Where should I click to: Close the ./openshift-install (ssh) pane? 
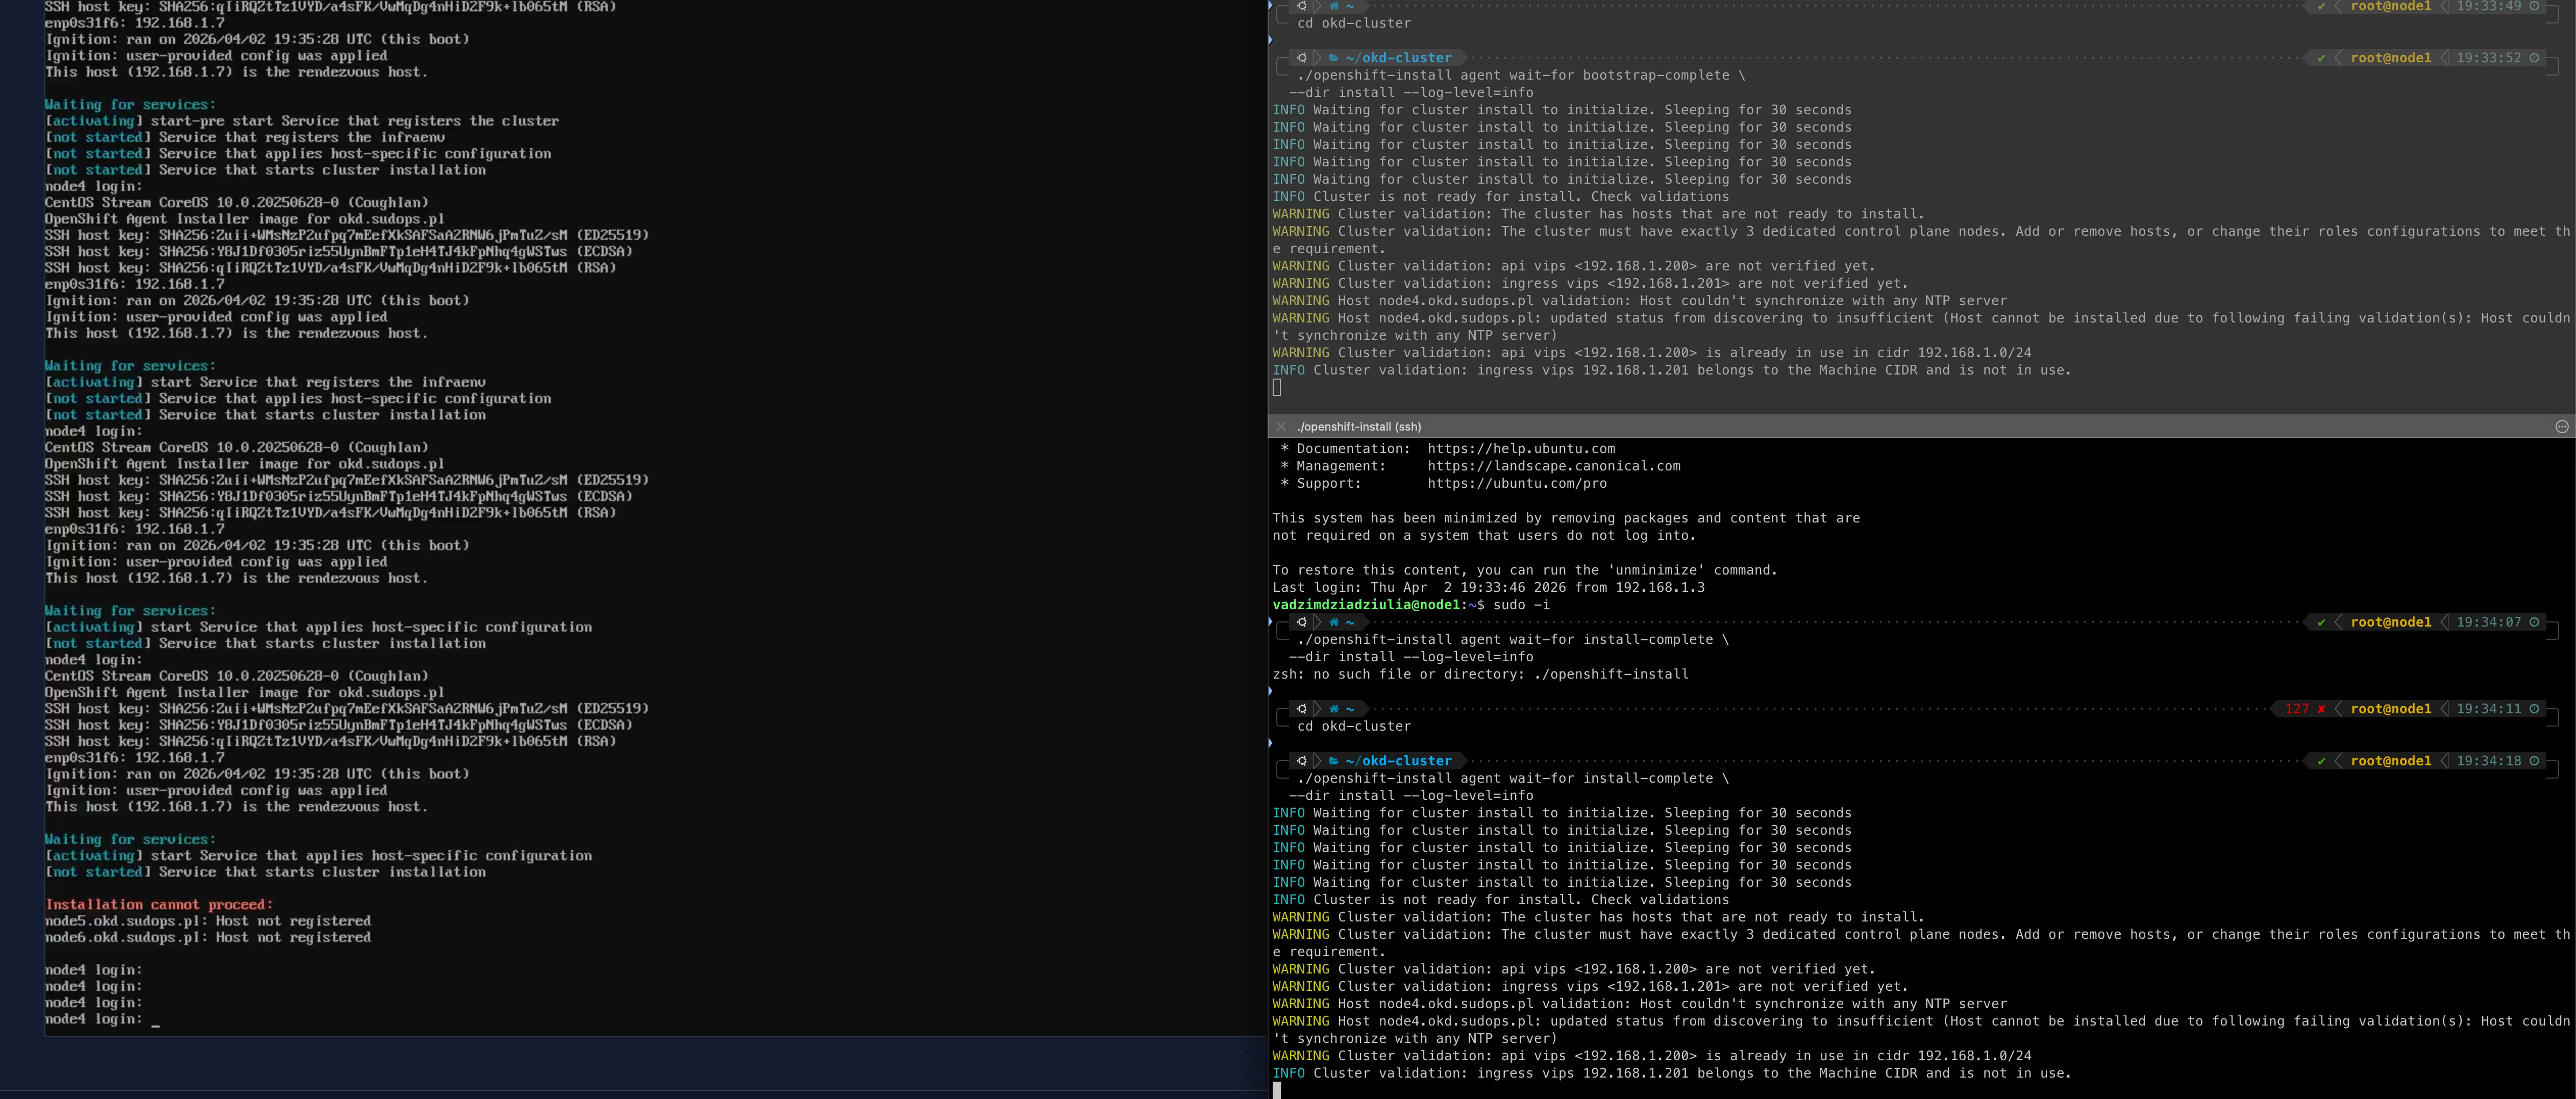tap(1281, 427)
